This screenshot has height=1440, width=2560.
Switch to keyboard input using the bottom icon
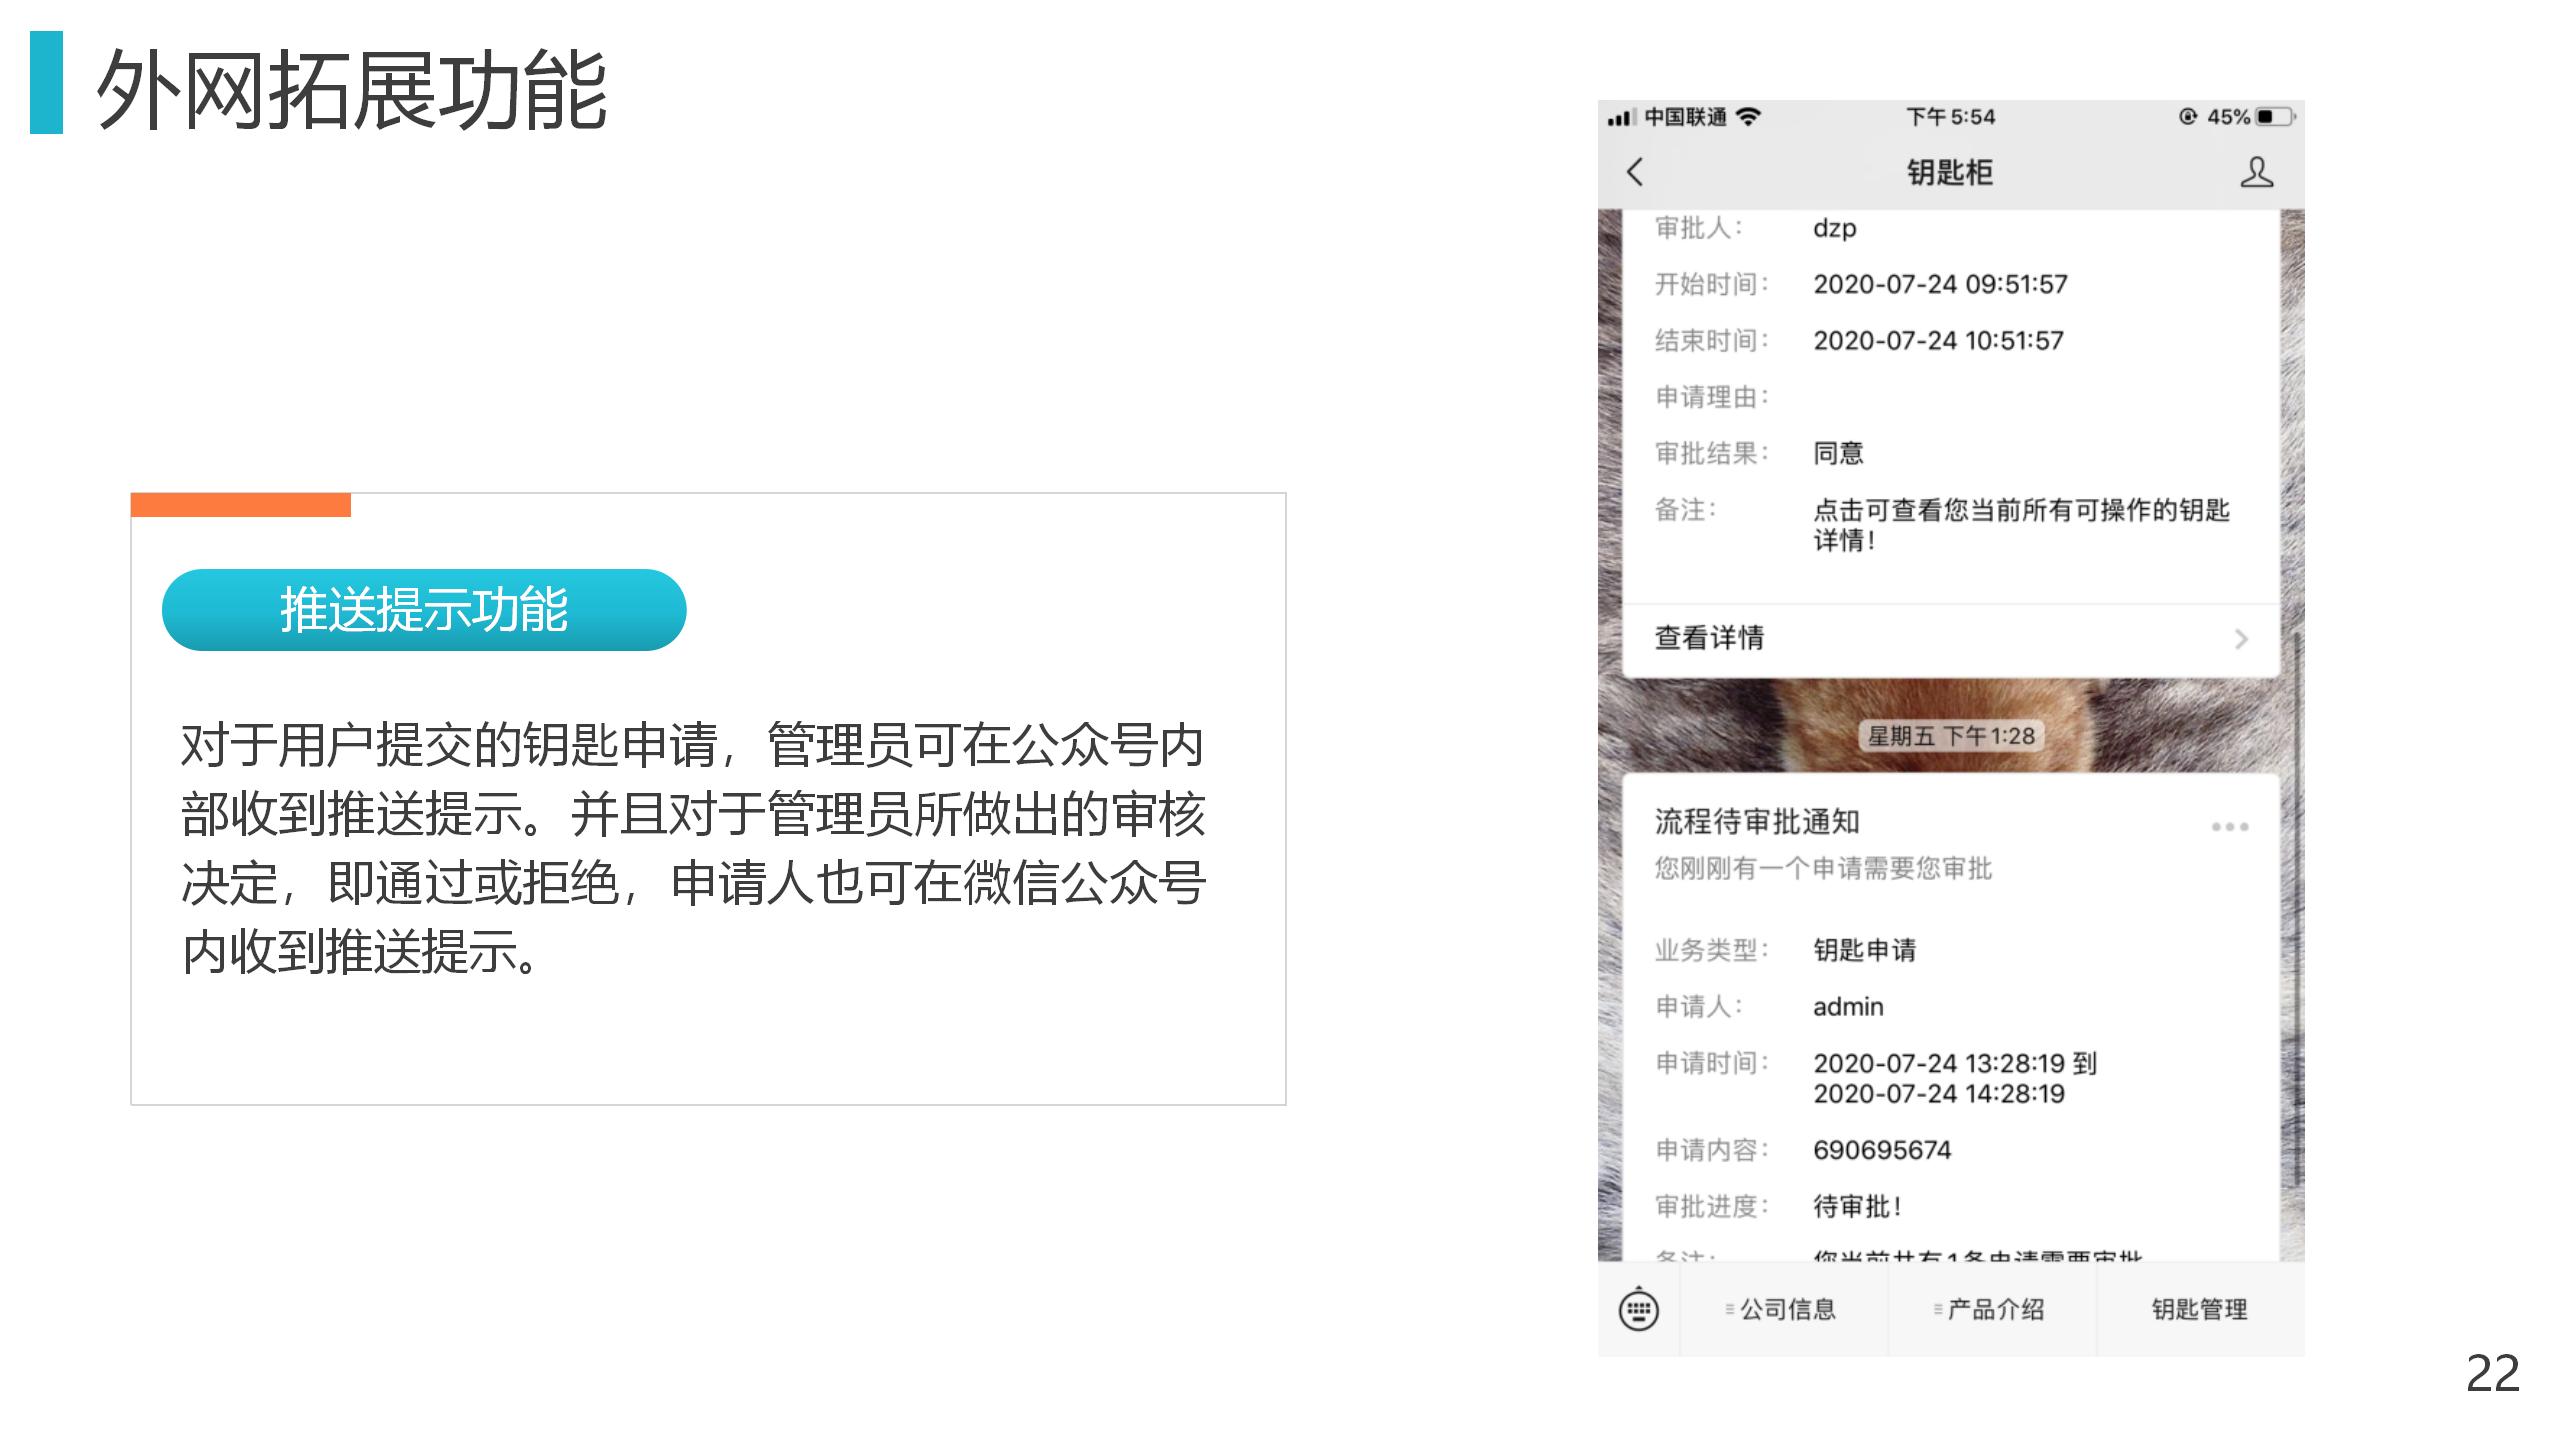[x=1638, y=1309]
